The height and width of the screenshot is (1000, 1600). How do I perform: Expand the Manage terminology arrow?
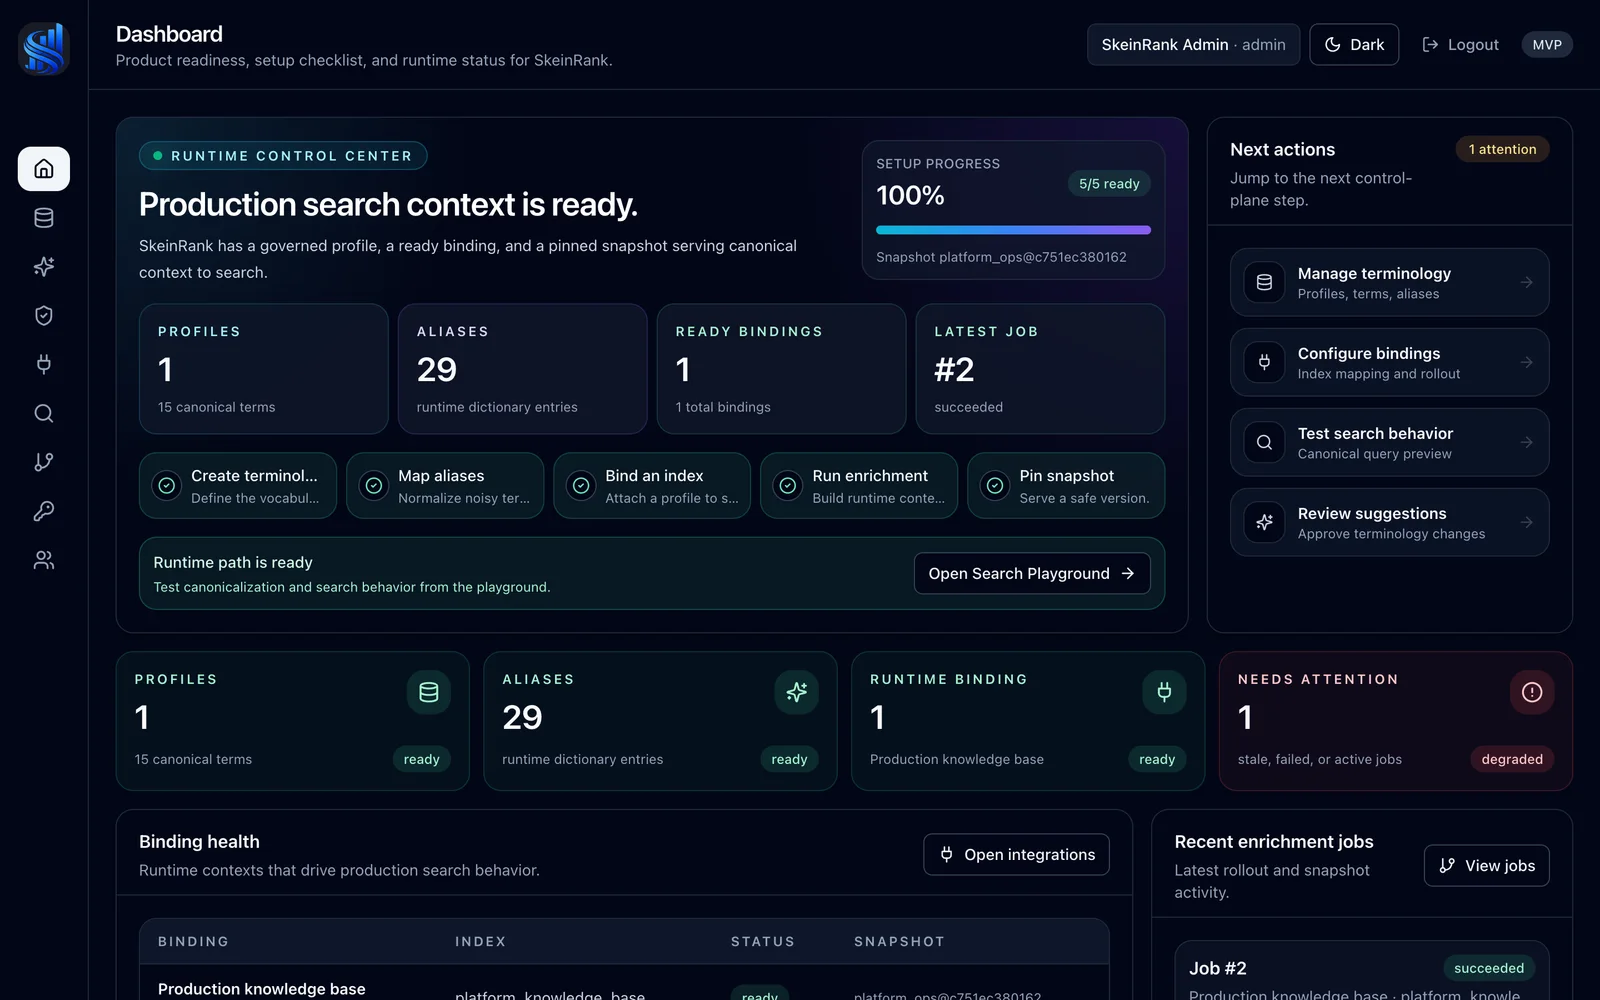pyautogui.click(x=1527, y=283)
